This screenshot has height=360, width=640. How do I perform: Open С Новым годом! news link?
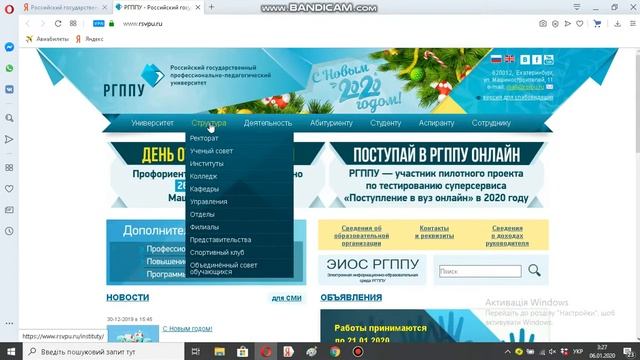click(187, 329)
